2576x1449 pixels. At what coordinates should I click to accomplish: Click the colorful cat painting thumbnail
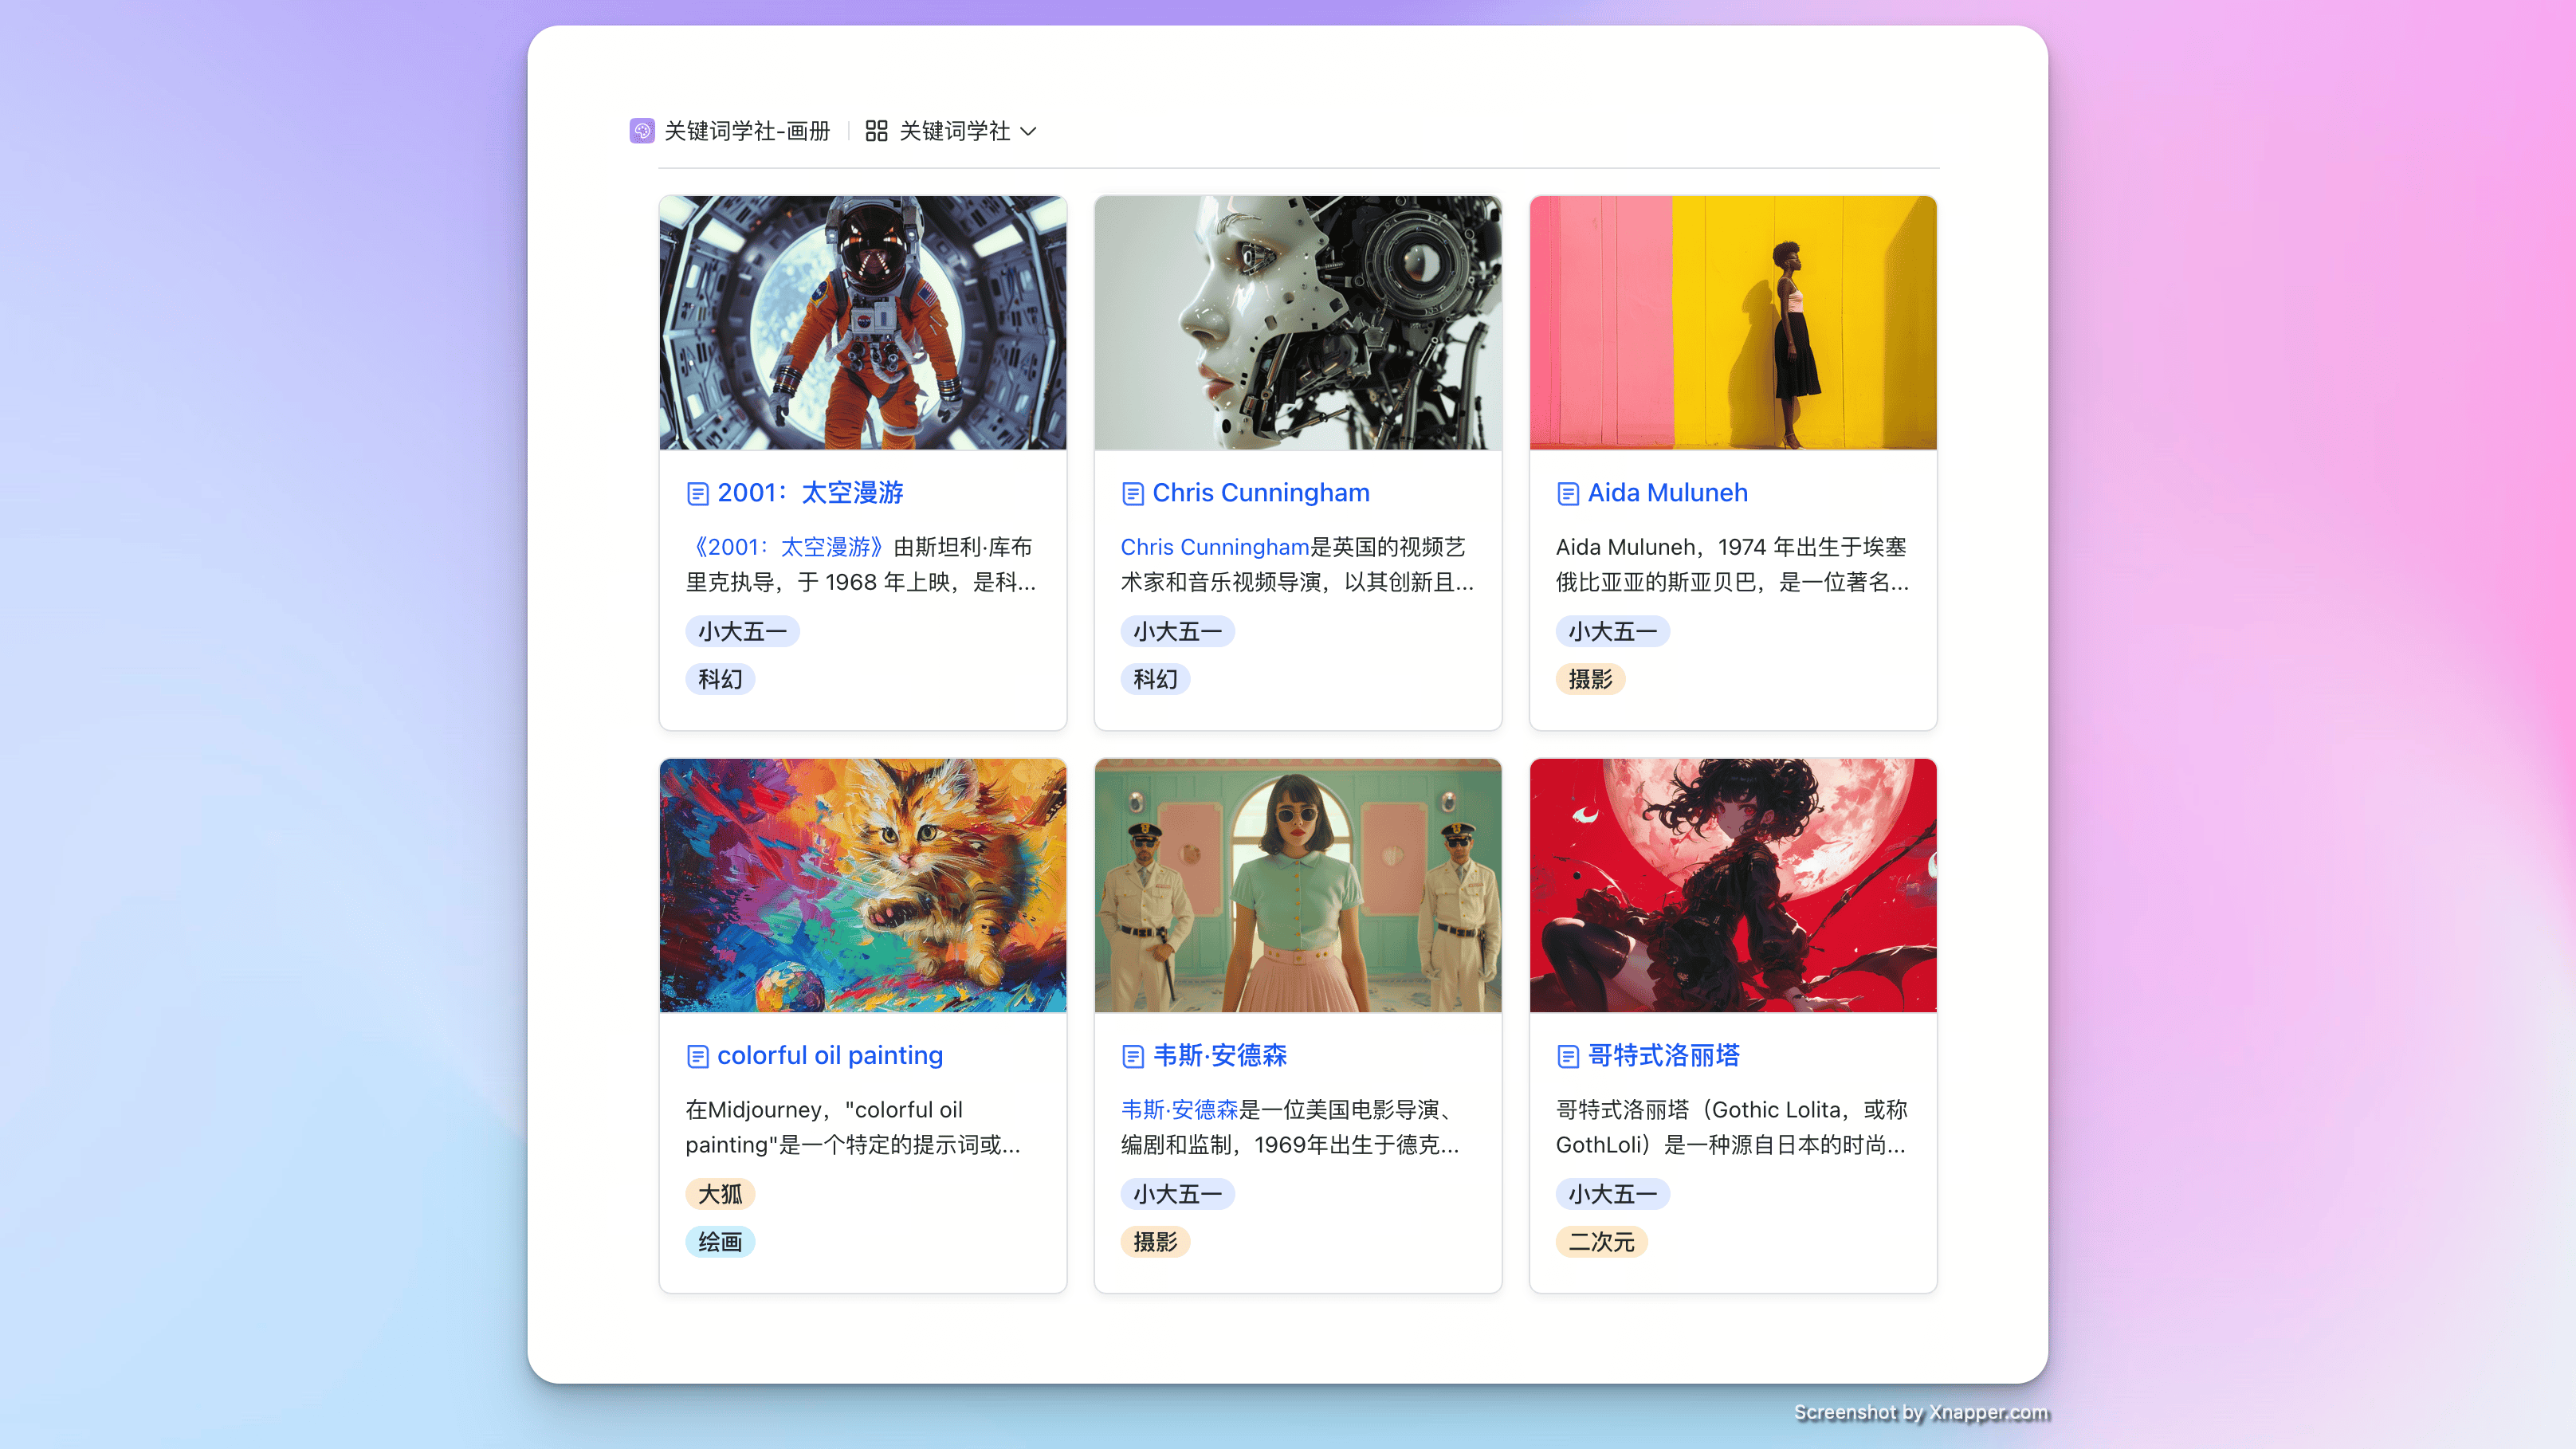point(861,885)
